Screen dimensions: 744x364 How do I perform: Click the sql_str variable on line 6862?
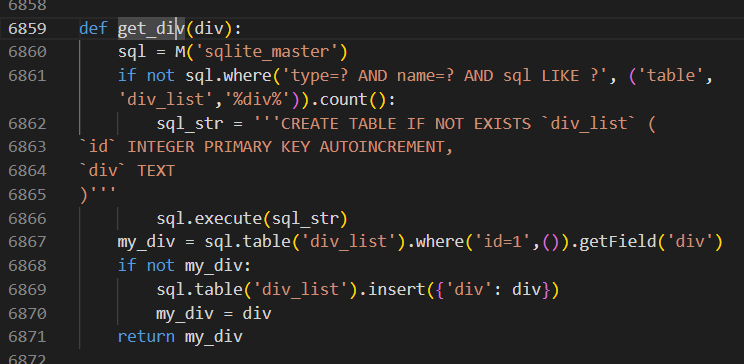tap(190, 123)
